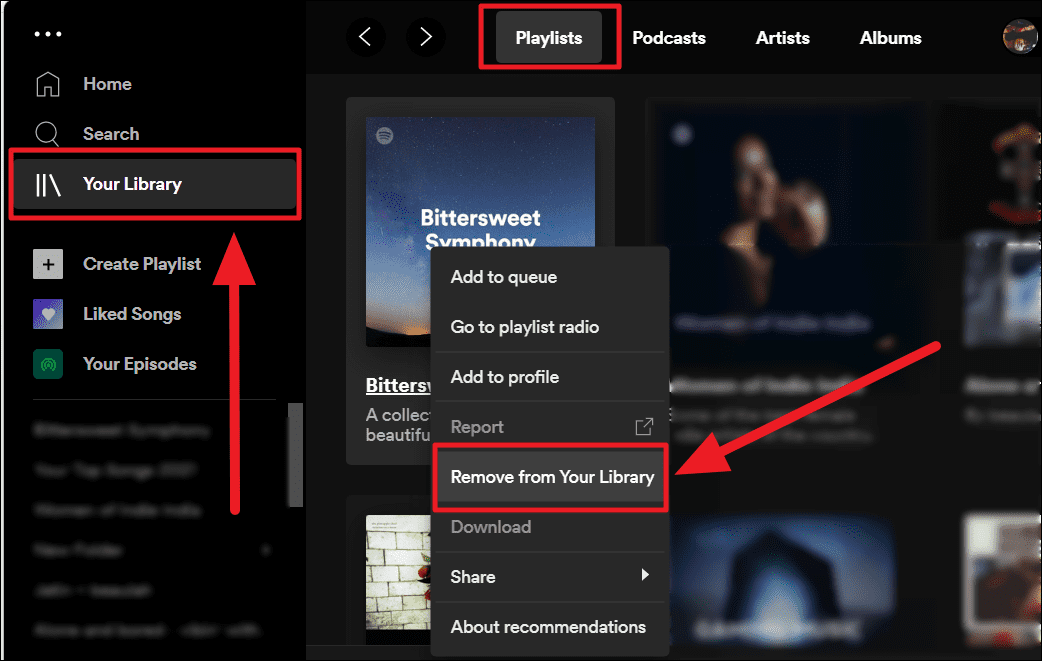The height and width of the screenshot is (661, 1042).
Task: Click the Your Episodes green icon
Action: (x=48, y=364)
